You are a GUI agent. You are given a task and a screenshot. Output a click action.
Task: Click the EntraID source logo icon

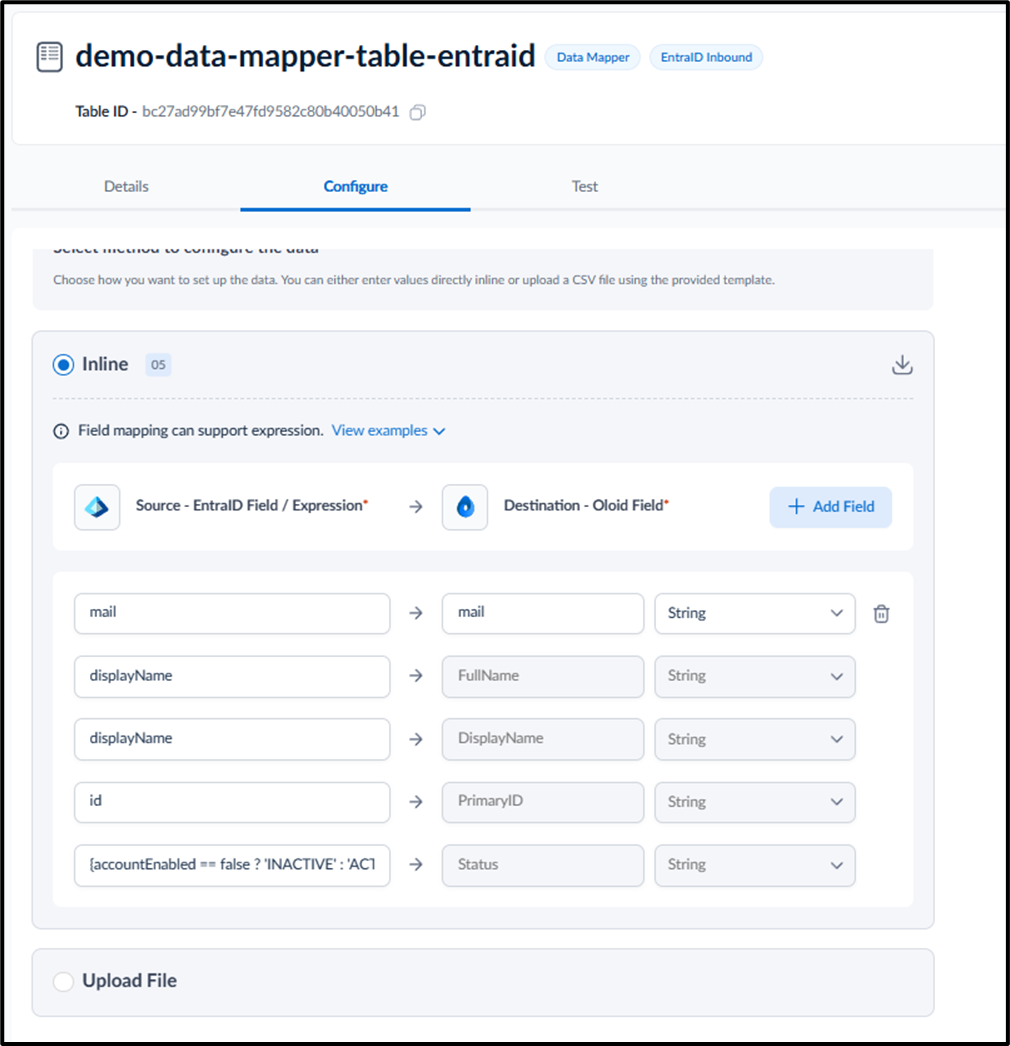97,507
